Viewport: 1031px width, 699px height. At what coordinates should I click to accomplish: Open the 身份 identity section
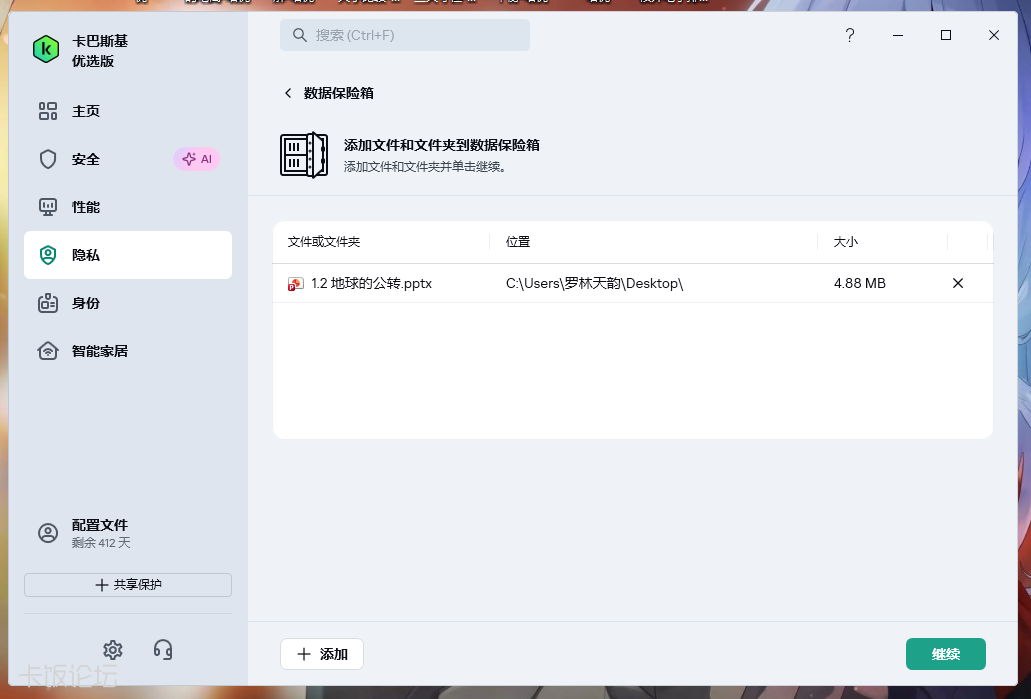pos(128,303)
